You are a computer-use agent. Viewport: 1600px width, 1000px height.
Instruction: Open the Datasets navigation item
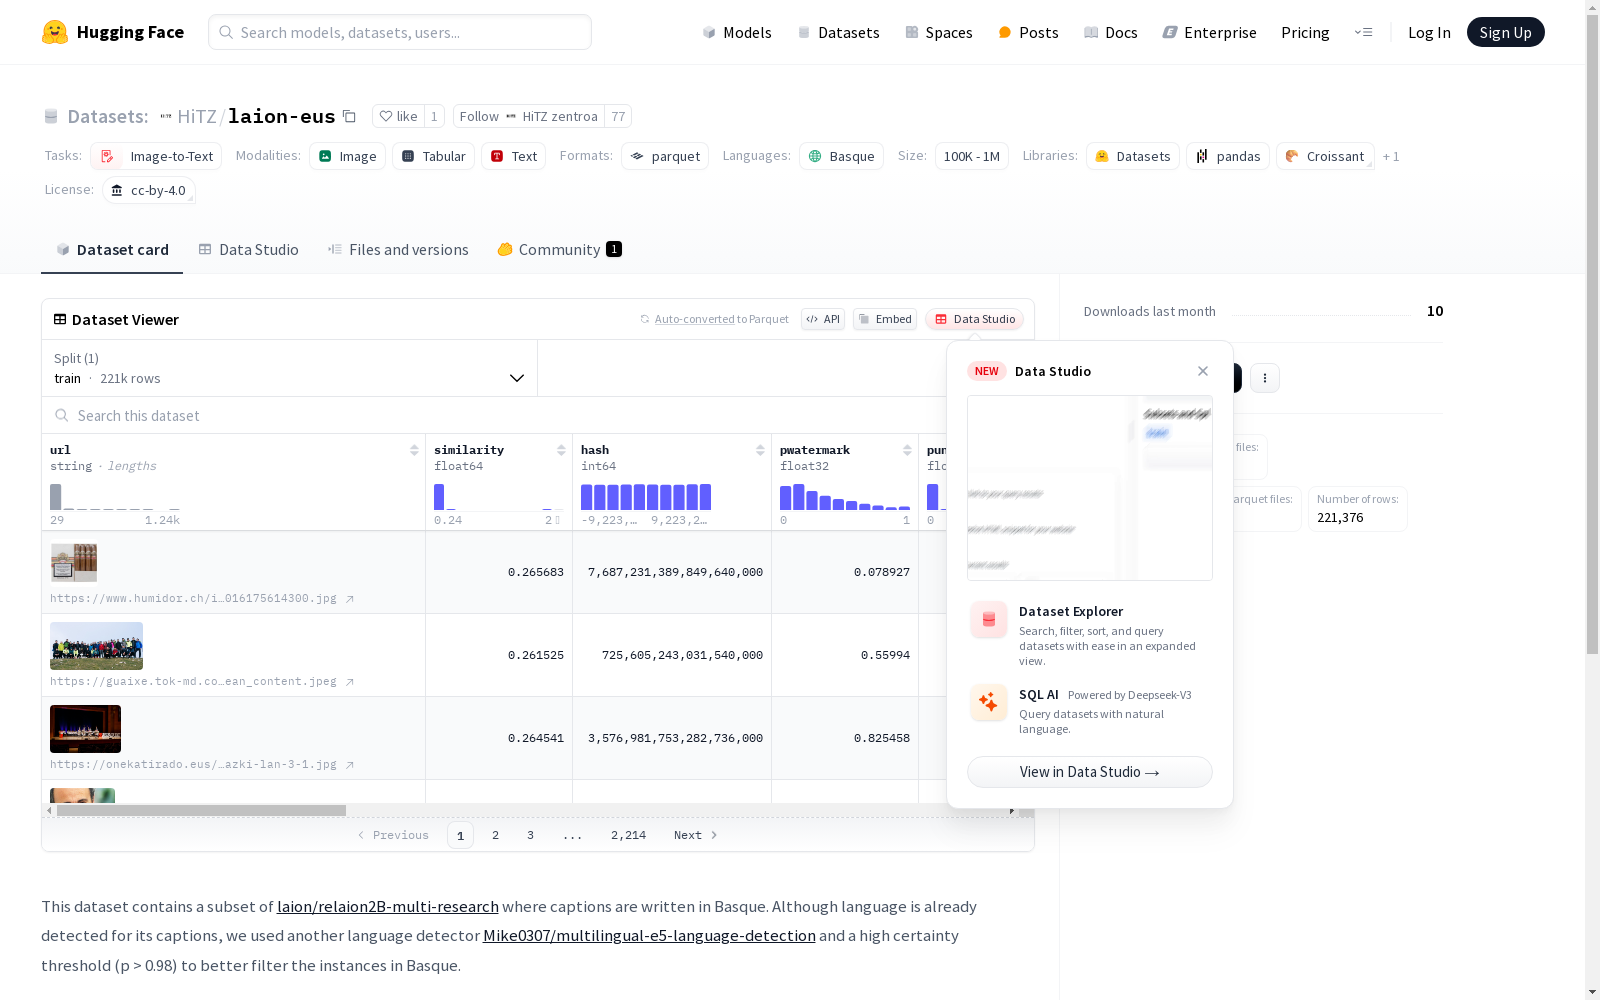(838, 32)
